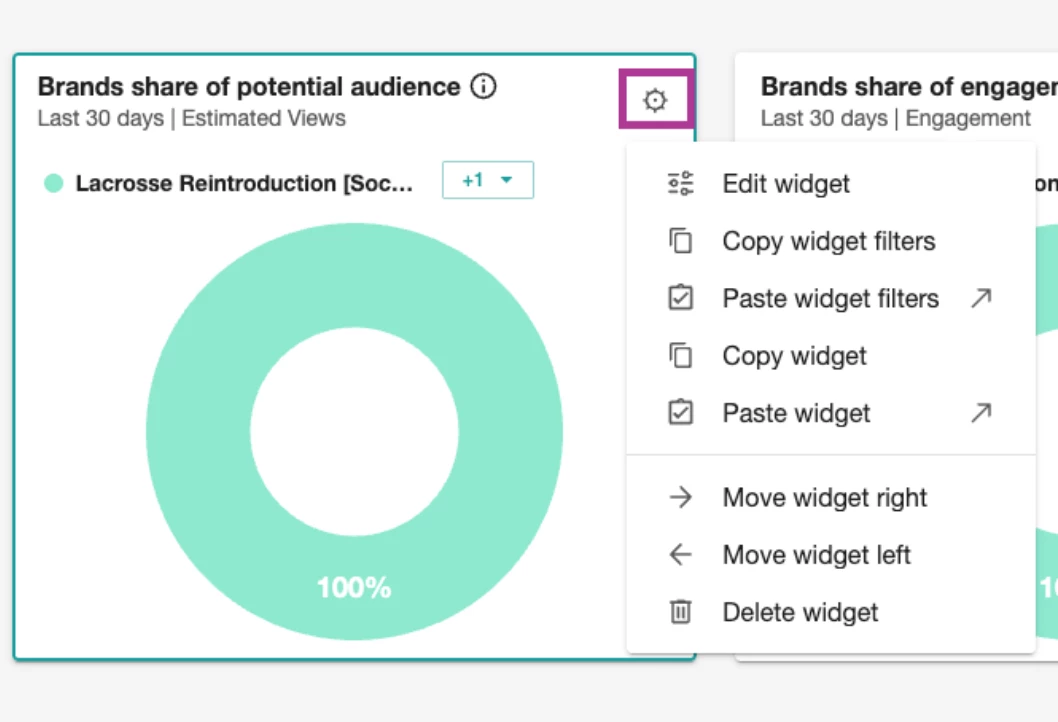Viewport: 1058px width, 722px height.
Task: Click the Move widget right arrow icon
Action: point(681,498)
